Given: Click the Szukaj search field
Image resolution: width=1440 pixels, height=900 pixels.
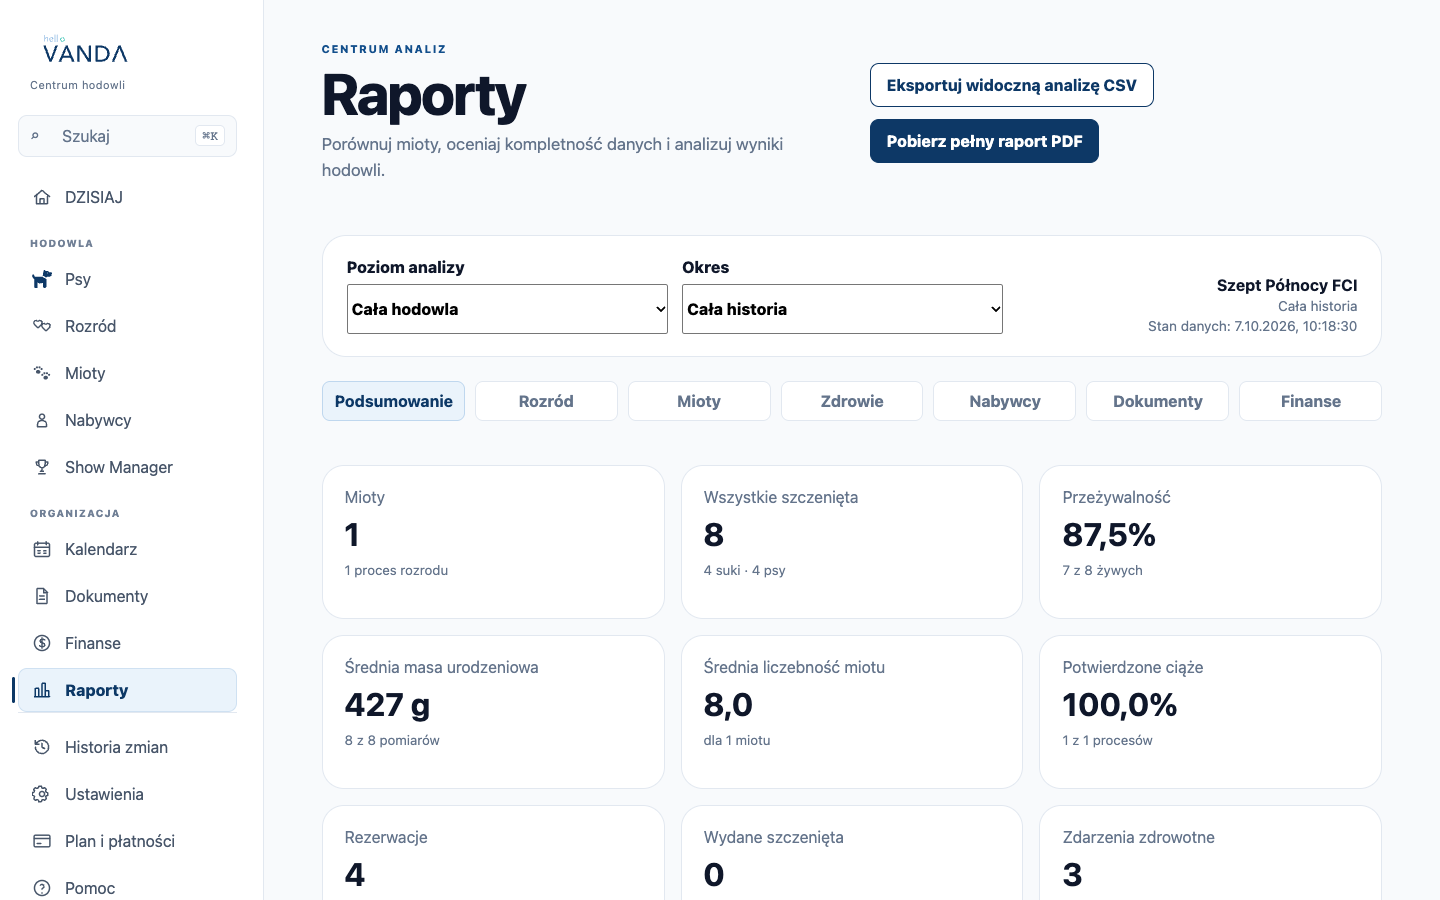Looking at the screenshot, I should [x=127, y=136].
